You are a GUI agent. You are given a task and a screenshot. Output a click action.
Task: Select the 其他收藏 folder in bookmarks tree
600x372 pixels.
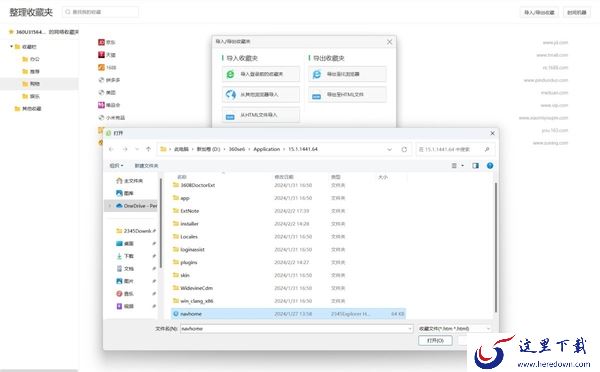point(28,109)
